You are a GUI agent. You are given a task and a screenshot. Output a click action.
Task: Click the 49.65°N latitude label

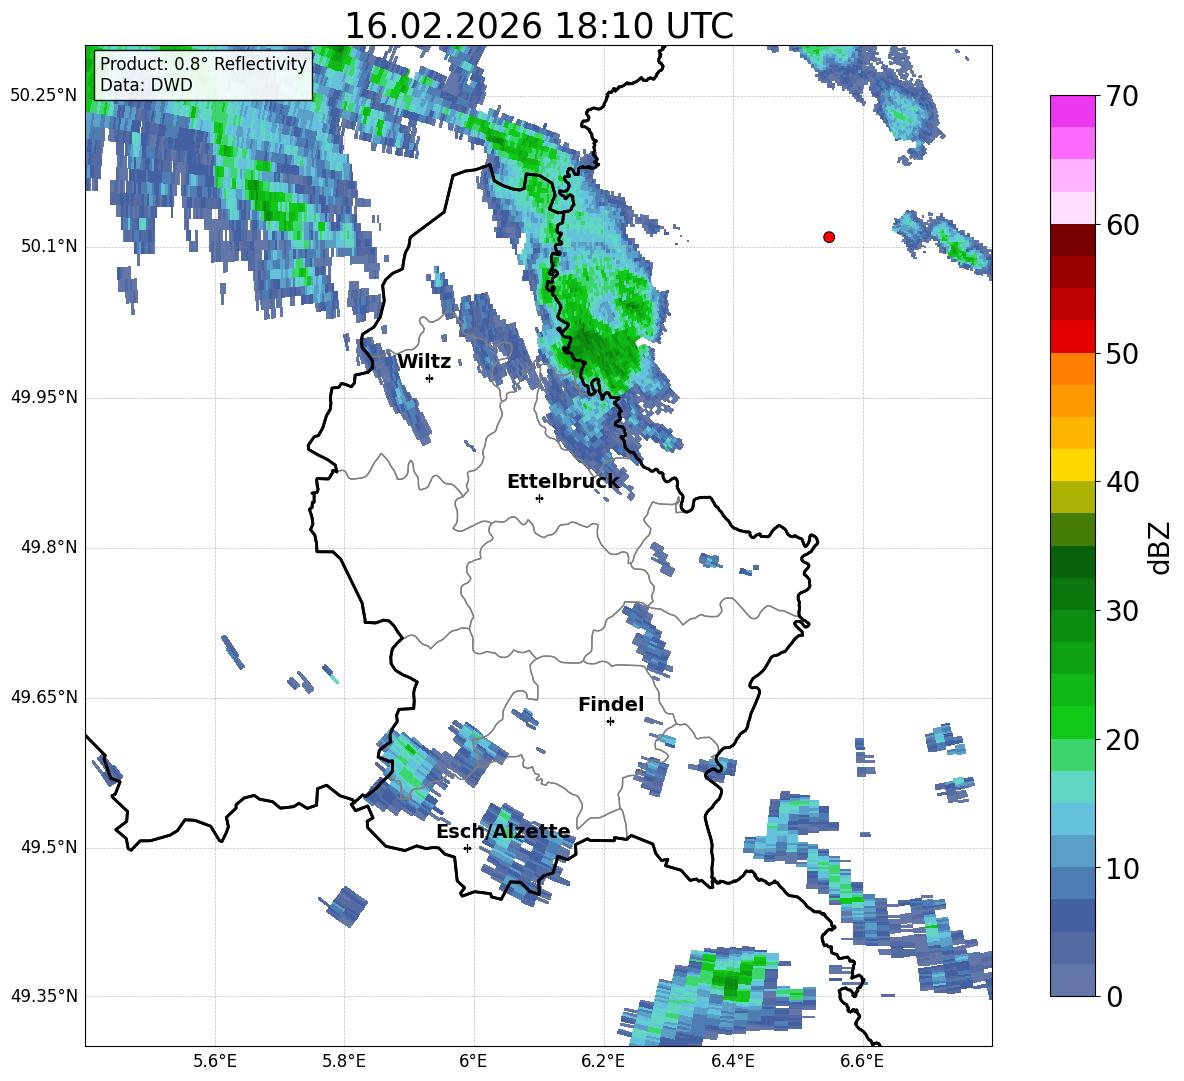[44, 697]
